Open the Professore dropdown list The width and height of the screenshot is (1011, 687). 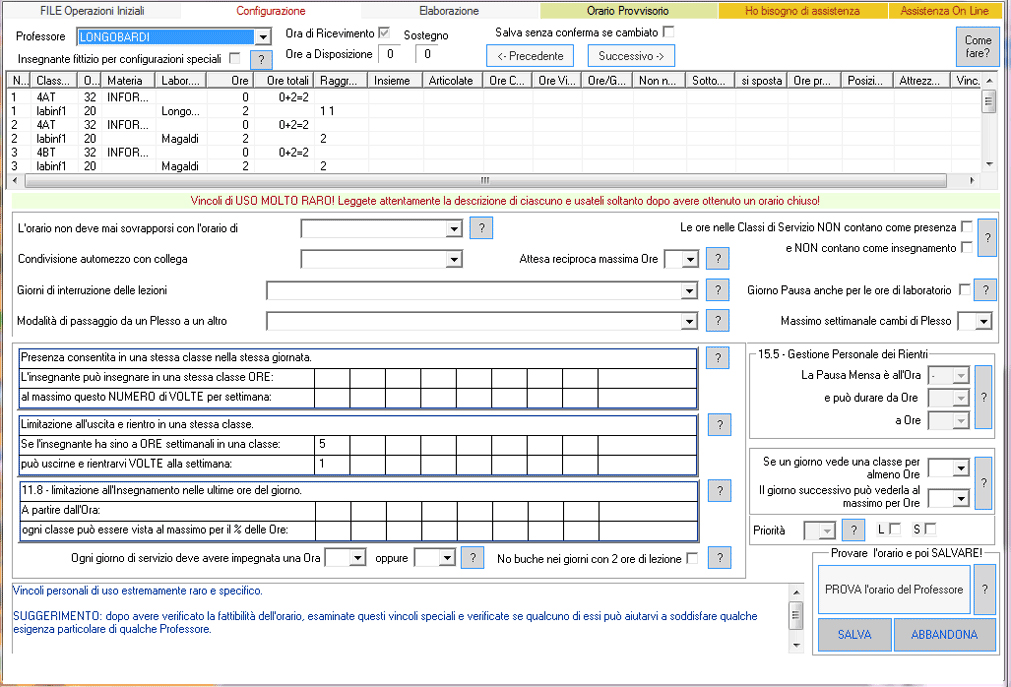[x=262, y=37]
